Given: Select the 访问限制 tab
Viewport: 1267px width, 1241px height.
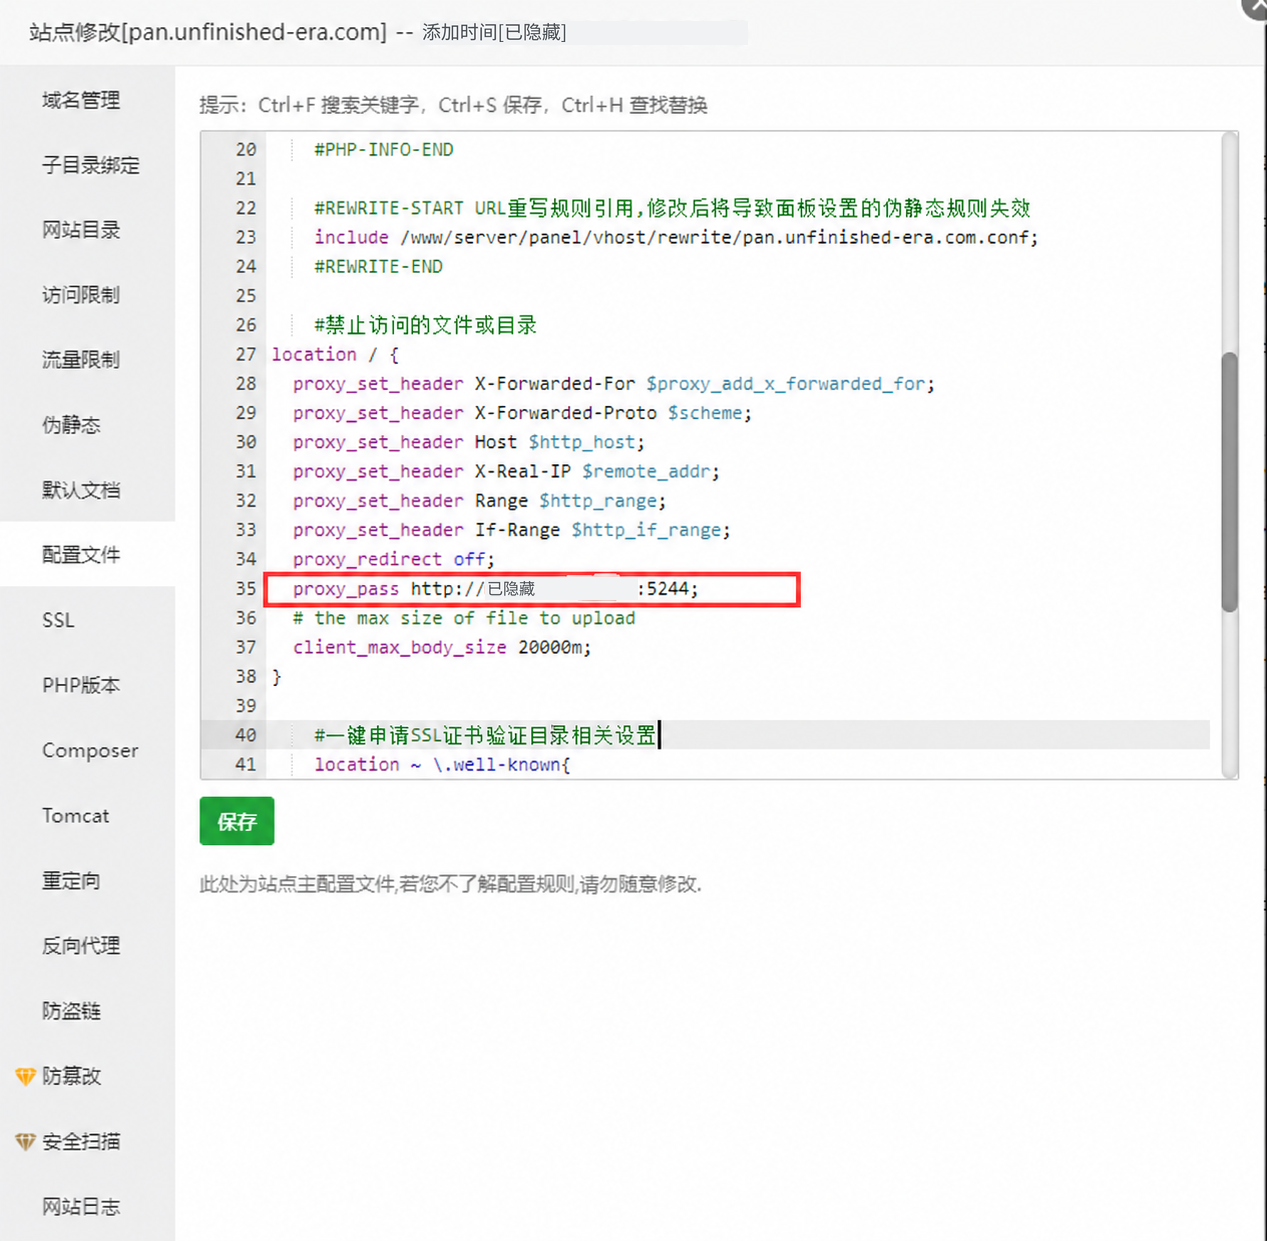Looking at the screenshot, I should click(87, 295).
